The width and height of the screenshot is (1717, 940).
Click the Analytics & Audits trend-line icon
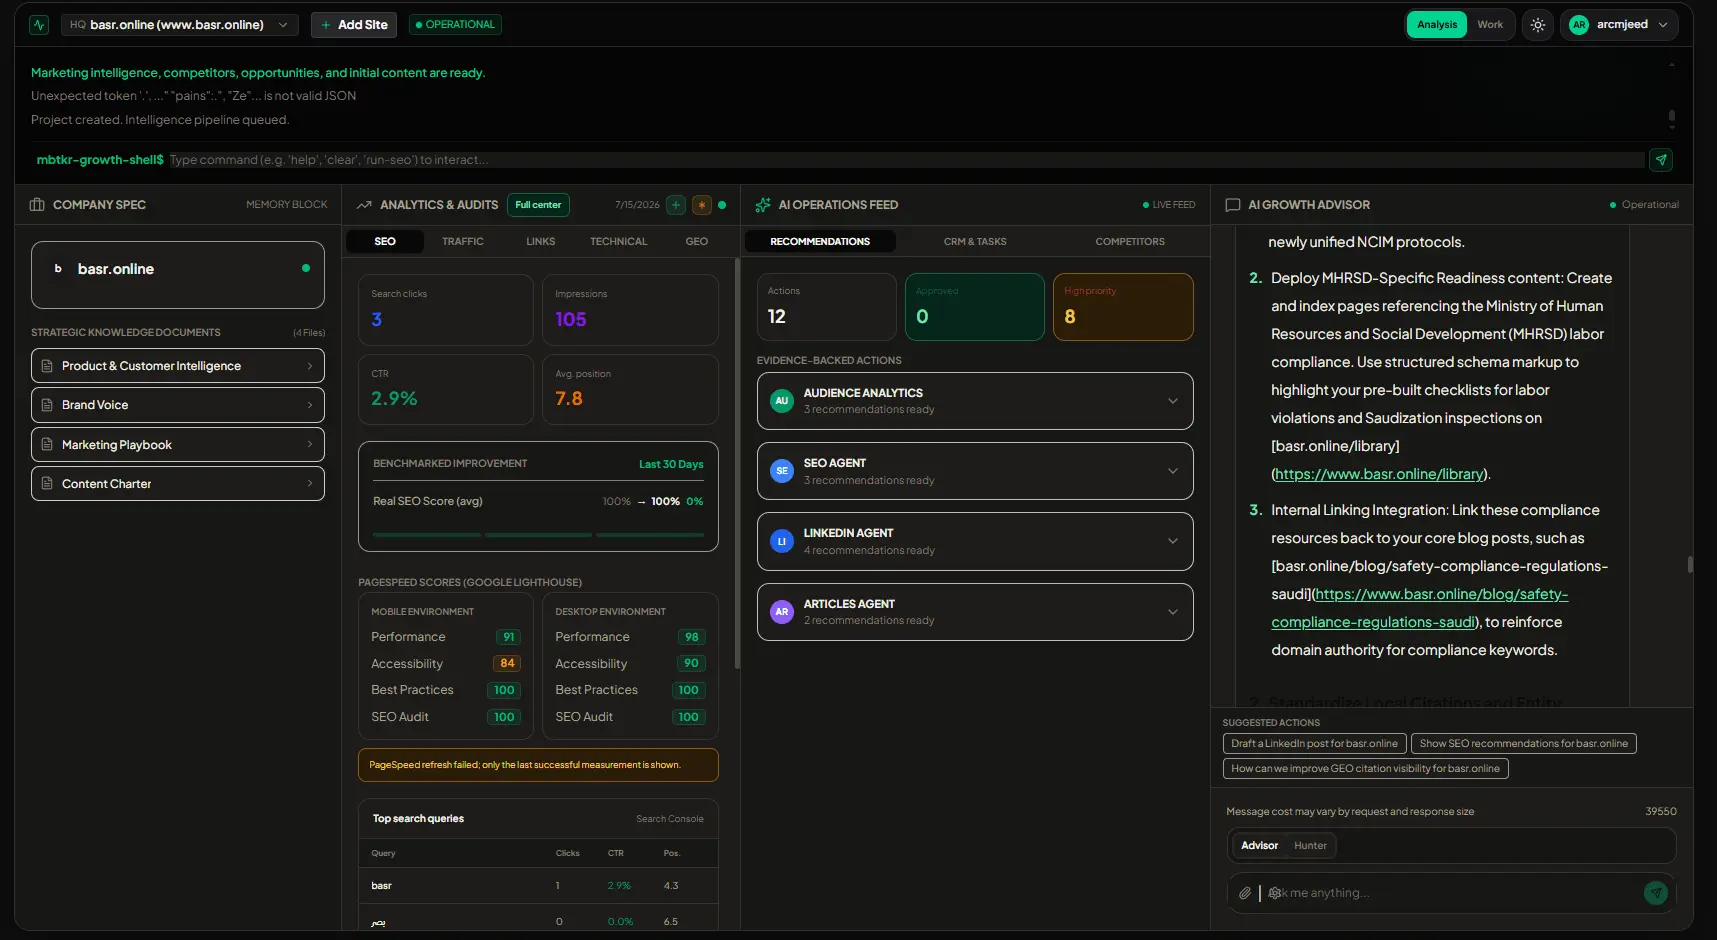tap(364, 205)
